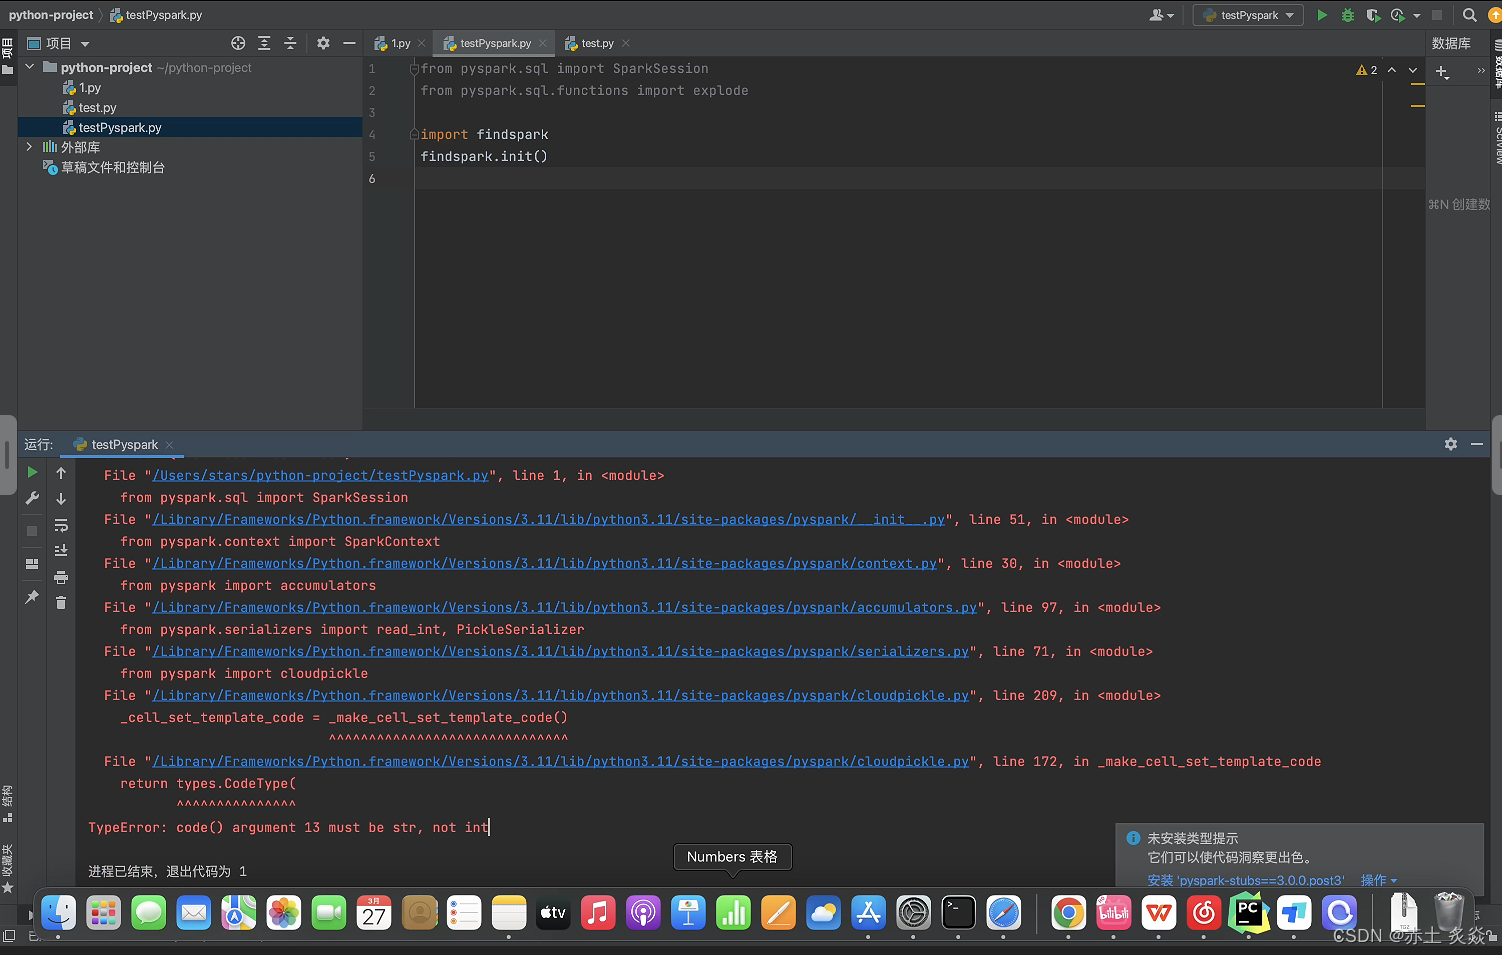Open the 操作 dropdown in notification
This screenshot has width=1502, height=955.
coord(1379,880)
